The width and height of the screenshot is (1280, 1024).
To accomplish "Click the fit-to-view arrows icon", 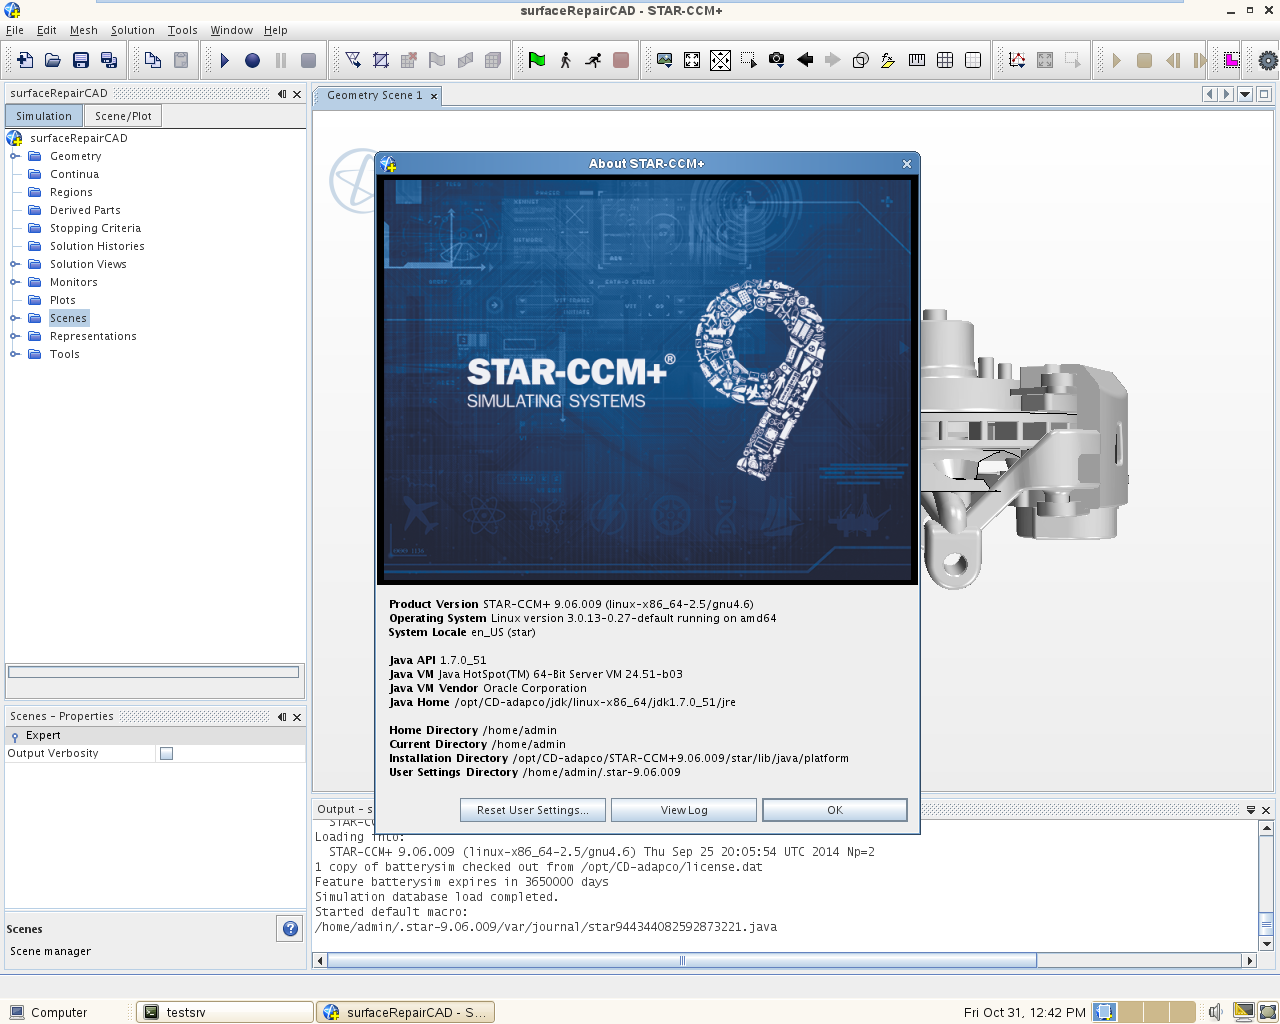I will 692,60.
